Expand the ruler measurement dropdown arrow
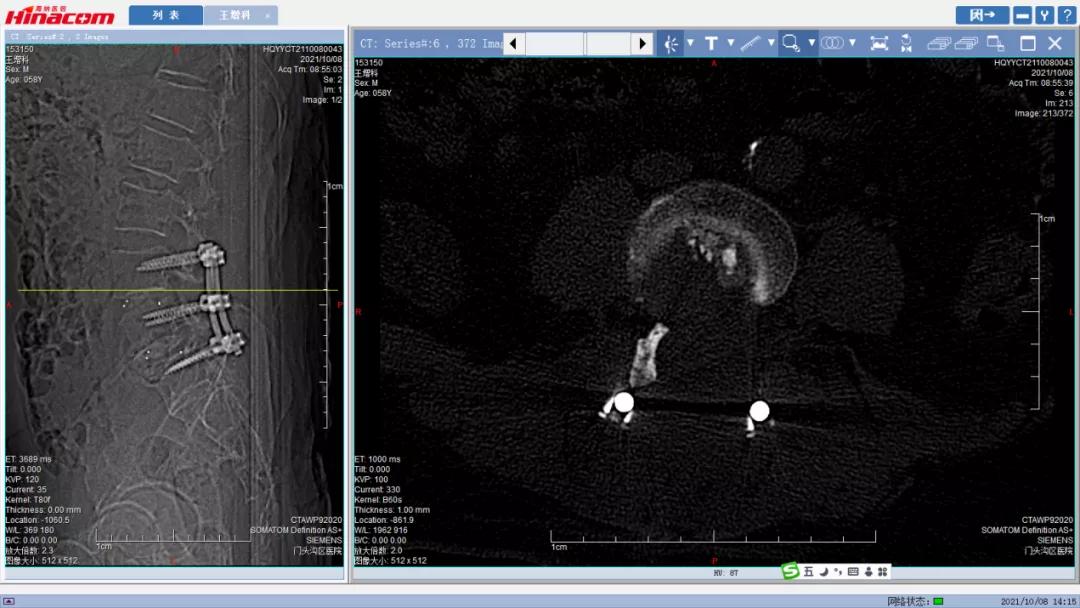Viewport: 1080px width, 608px height. coord(771,43)
